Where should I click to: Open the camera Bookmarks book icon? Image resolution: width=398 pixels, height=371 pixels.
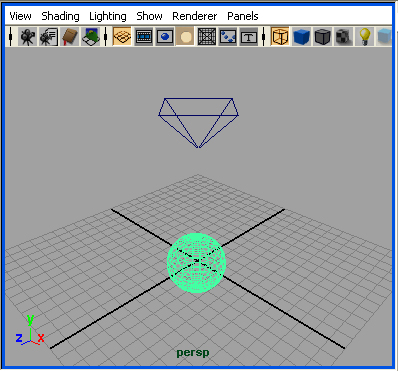70,37
